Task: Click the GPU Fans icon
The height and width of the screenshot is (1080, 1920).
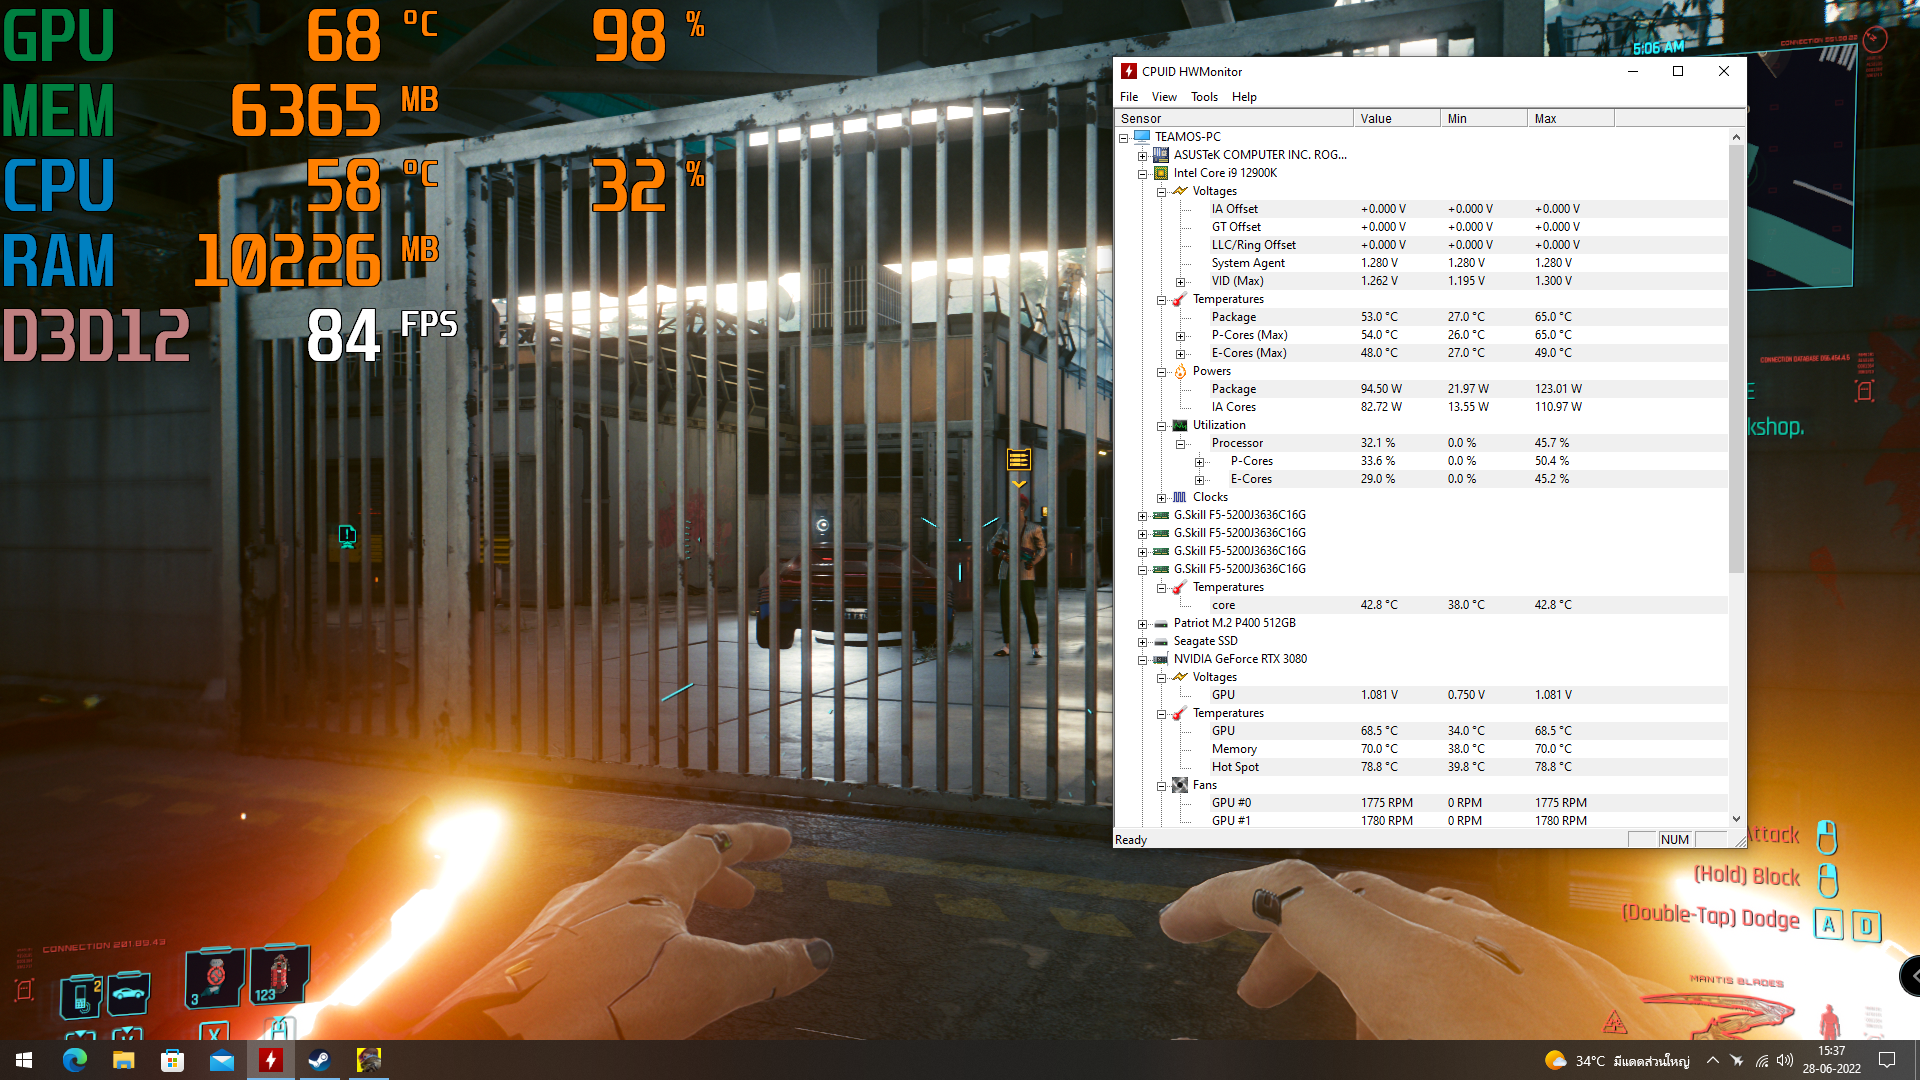Action: click(x=1180, y=785)
